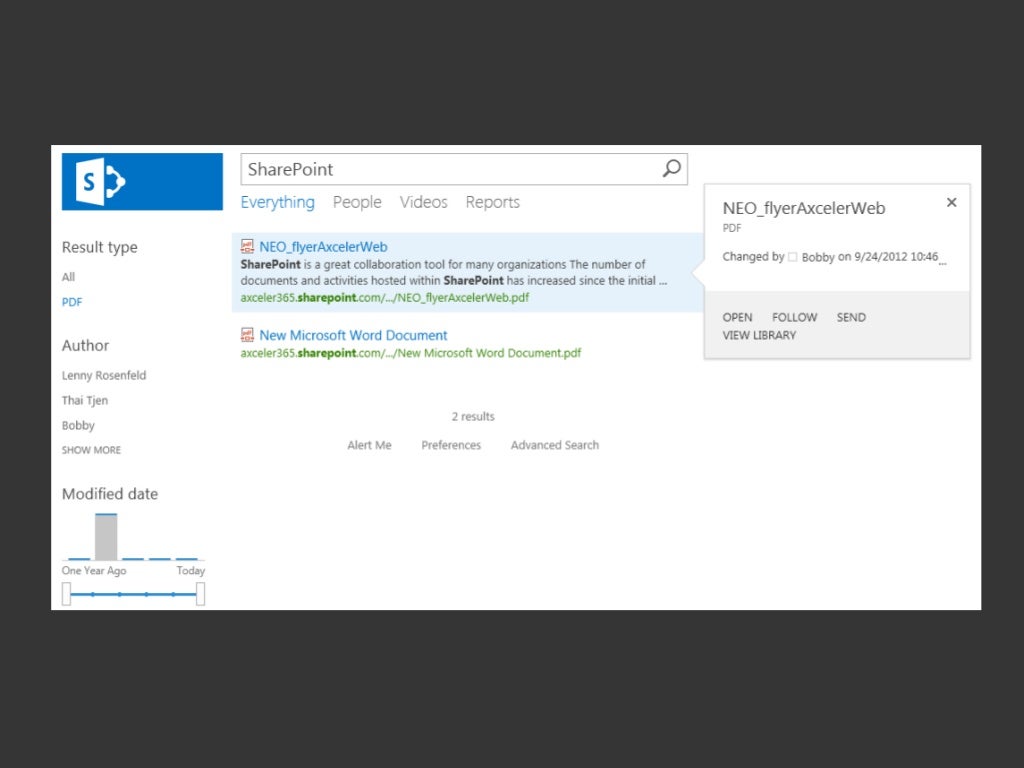The height and width of the screenshot is (768, 1024).
Task: Open Advanced Search
Action: pyautogui.click(x=554, y=445)
